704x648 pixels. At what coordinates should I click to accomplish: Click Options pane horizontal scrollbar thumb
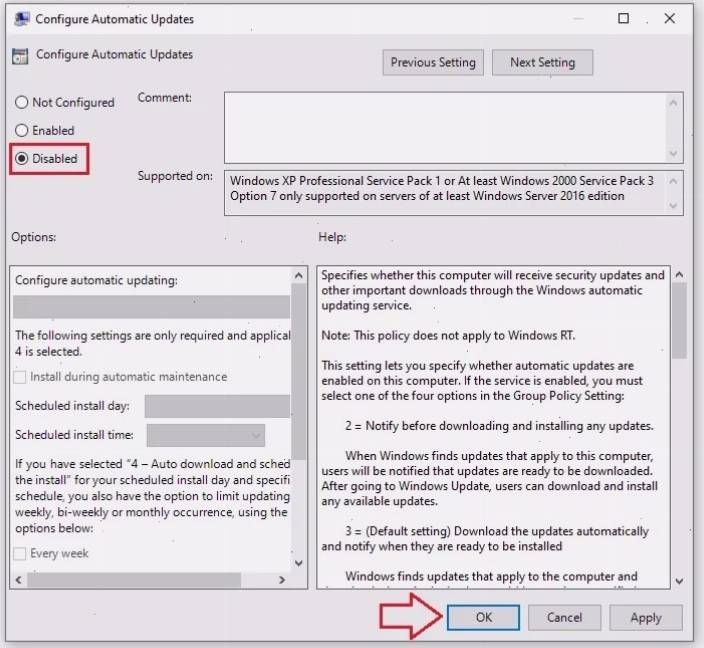(x=134, y=580)
